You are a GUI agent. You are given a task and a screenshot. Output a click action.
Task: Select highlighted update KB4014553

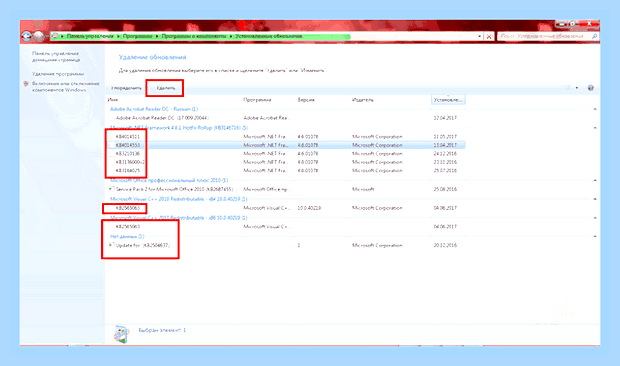pyautogui.click(x=286, y=145)
